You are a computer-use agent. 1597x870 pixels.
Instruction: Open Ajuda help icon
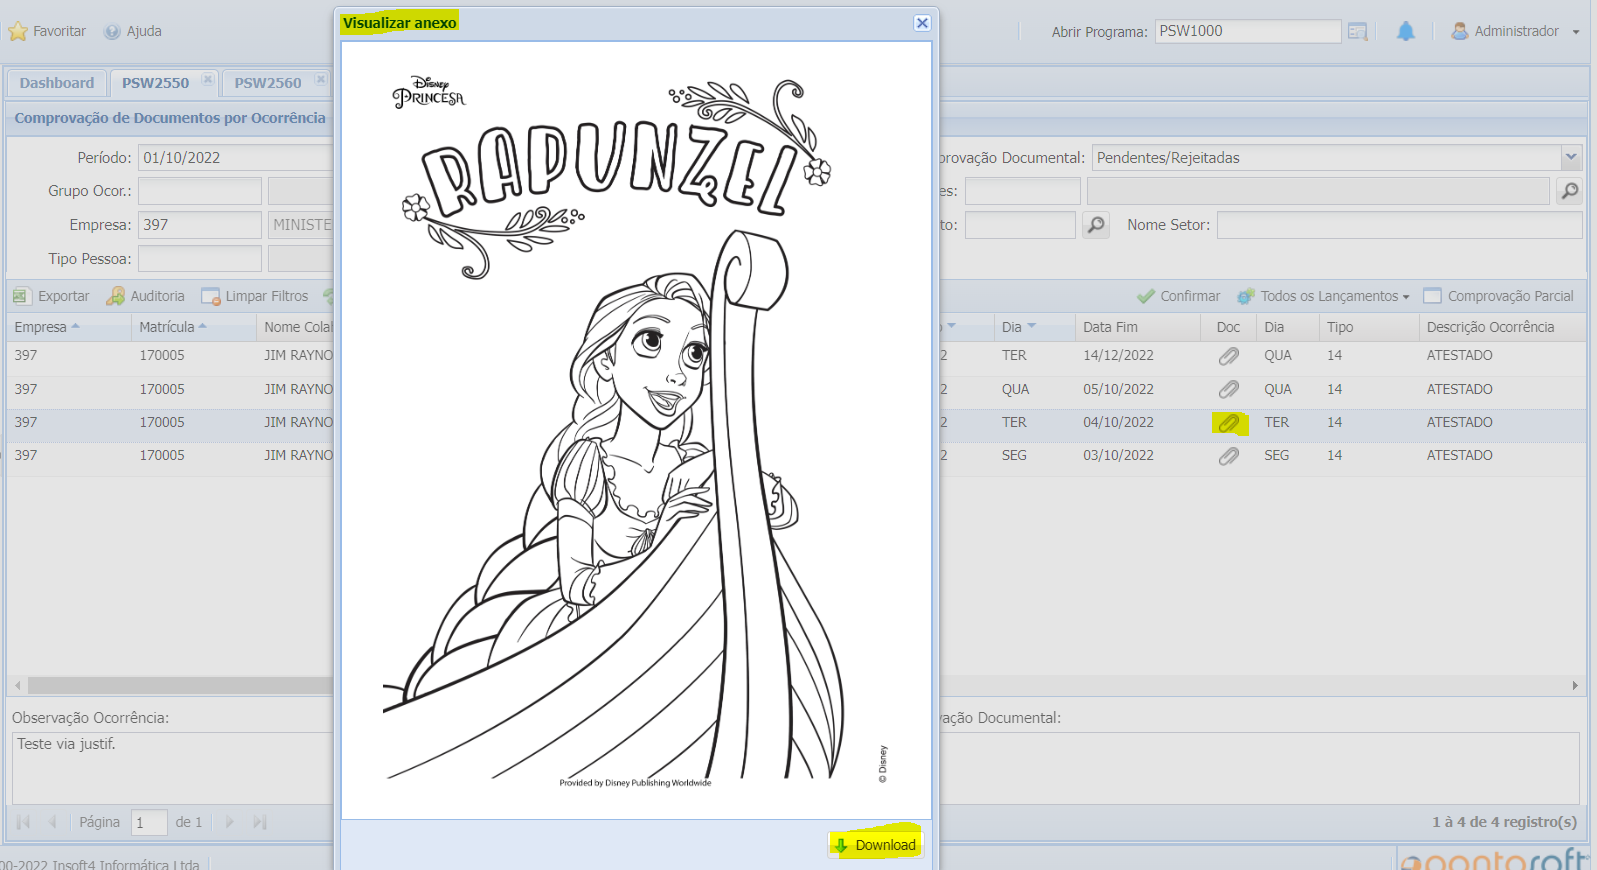pos(112,31)
